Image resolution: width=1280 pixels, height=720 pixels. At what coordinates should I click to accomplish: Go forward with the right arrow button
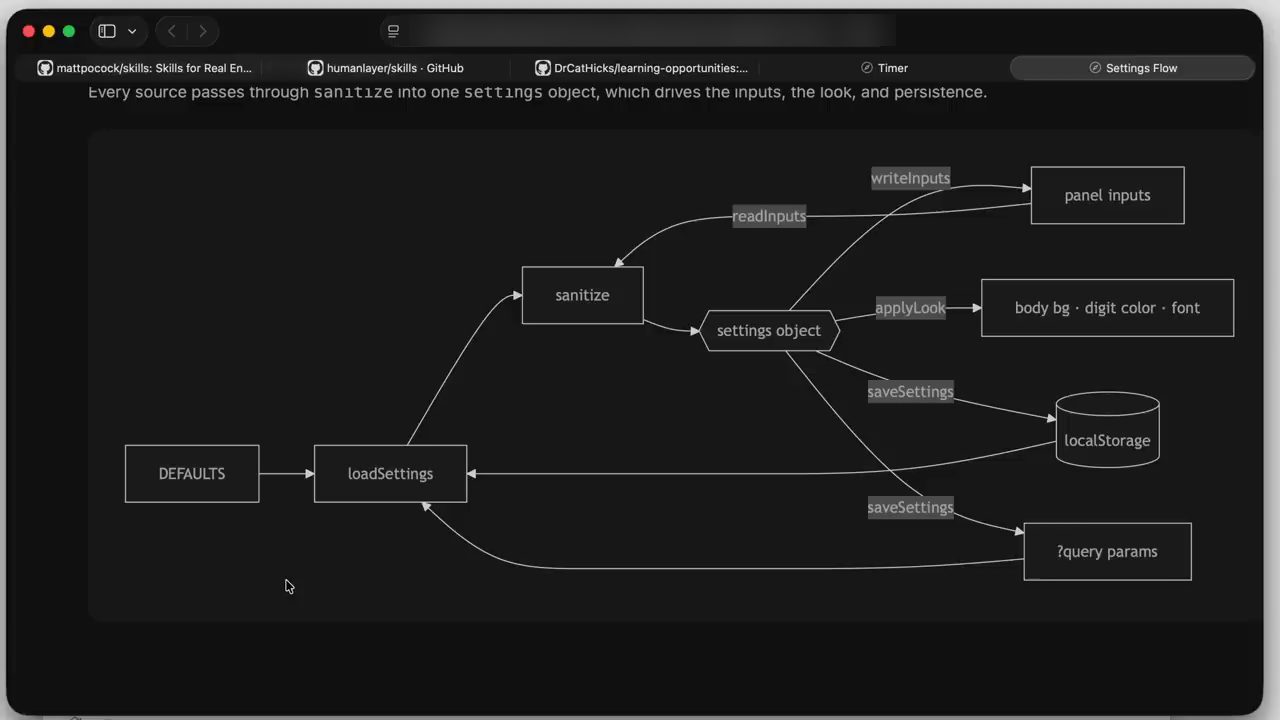click(203, 31)
